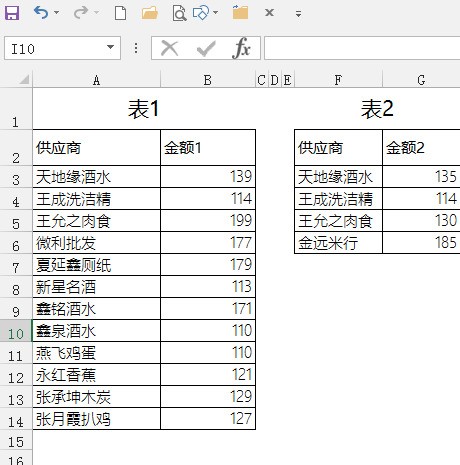Select the 张月霞扒鸡 cell

coord(96,419)
